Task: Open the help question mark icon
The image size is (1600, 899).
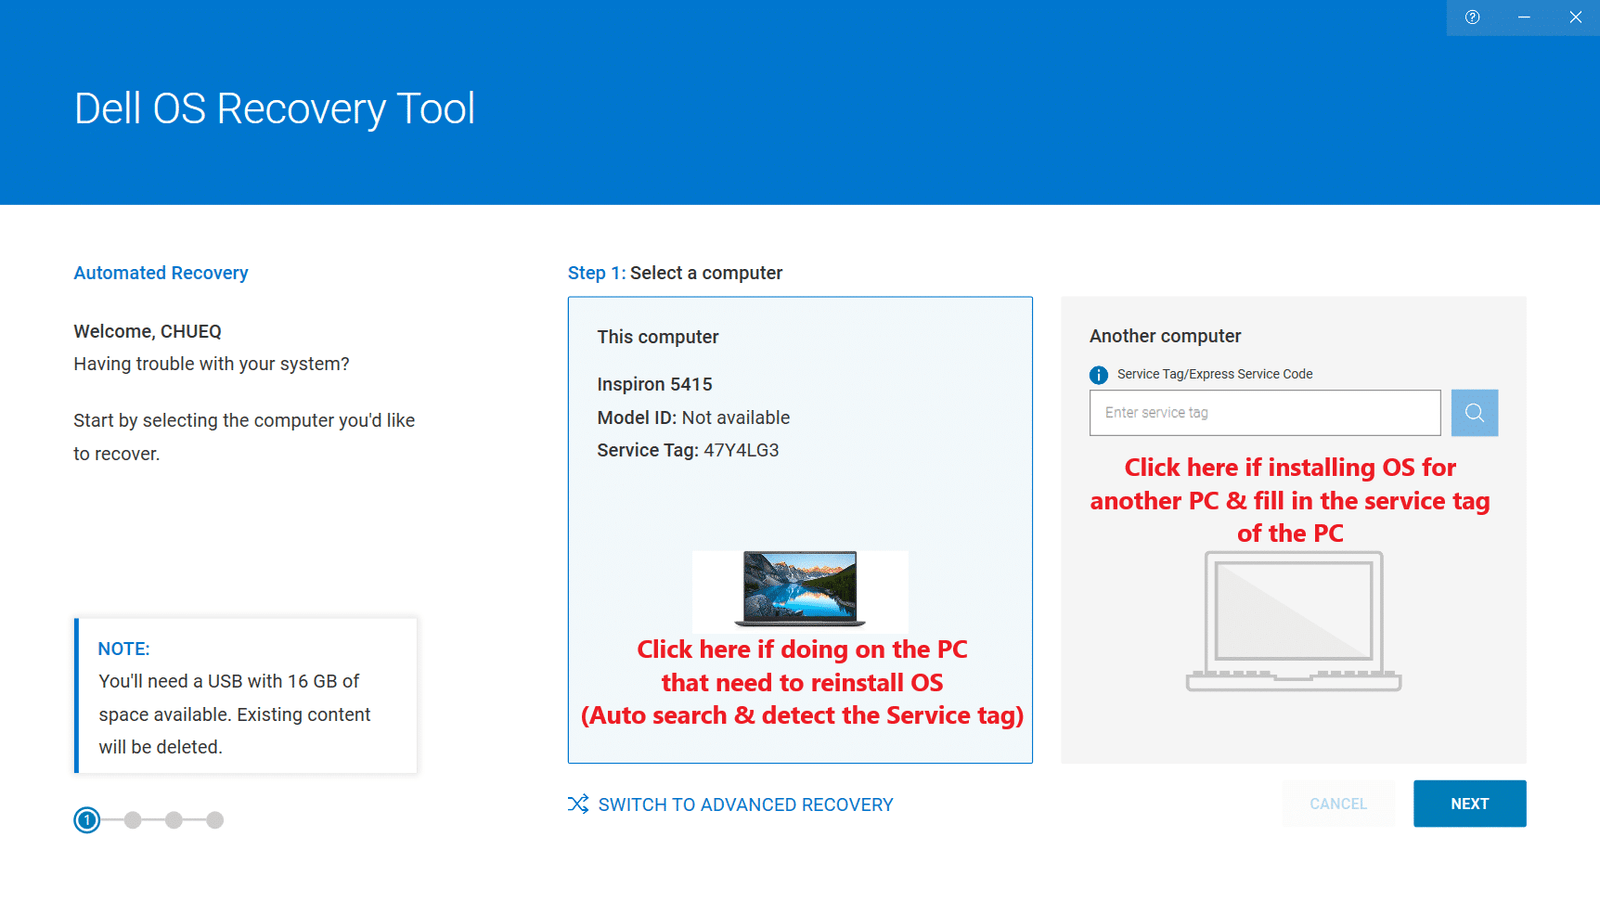Action: pos(1472,17)
